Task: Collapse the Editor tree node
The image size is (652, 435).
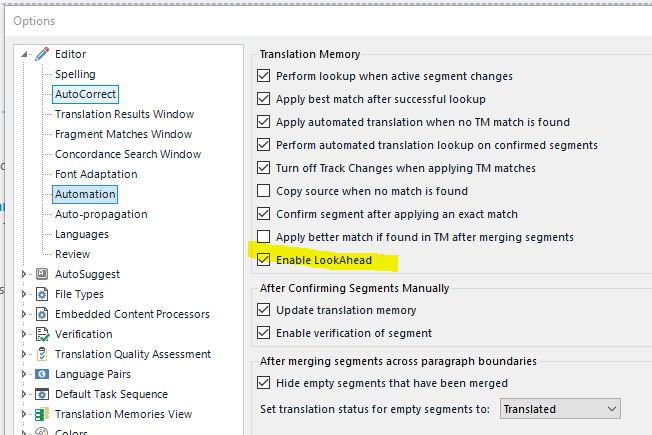Action: tap(26, 54)
